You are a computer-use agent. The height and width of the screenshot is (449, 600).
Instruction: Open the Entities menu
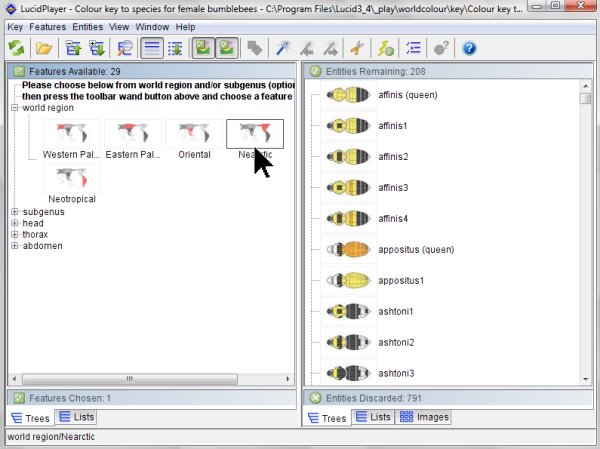[88, 27]
